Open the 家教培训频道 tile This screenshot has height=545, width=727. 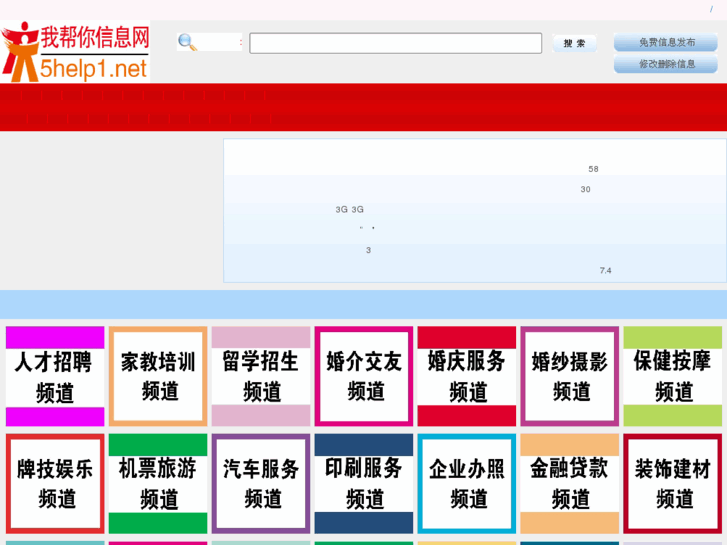tap(158, 376)
